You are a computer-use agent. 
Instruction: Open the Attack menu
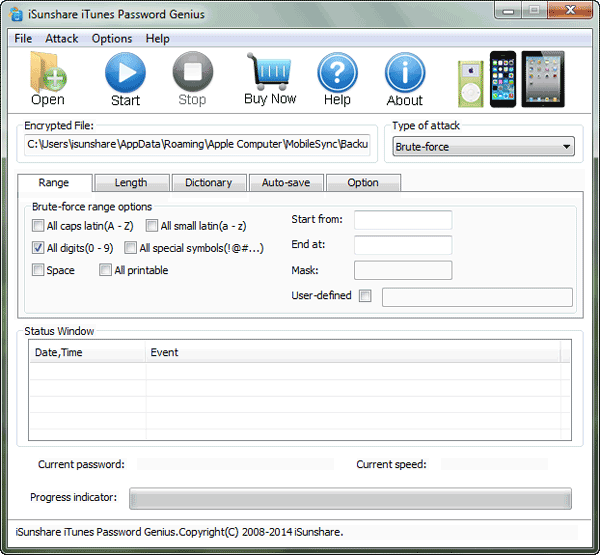(62, 39)
